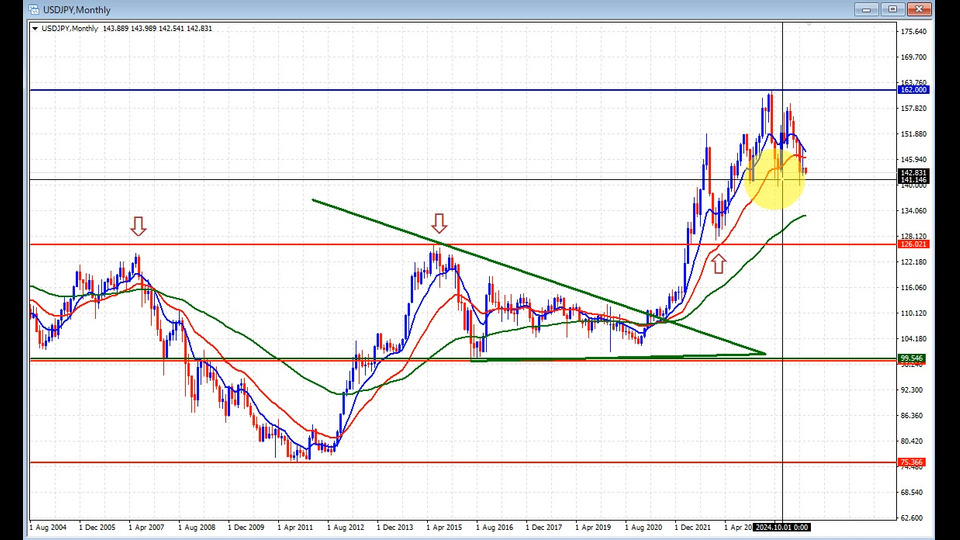Click the '1 Aug 2020' date on time axis

(643, 527)
